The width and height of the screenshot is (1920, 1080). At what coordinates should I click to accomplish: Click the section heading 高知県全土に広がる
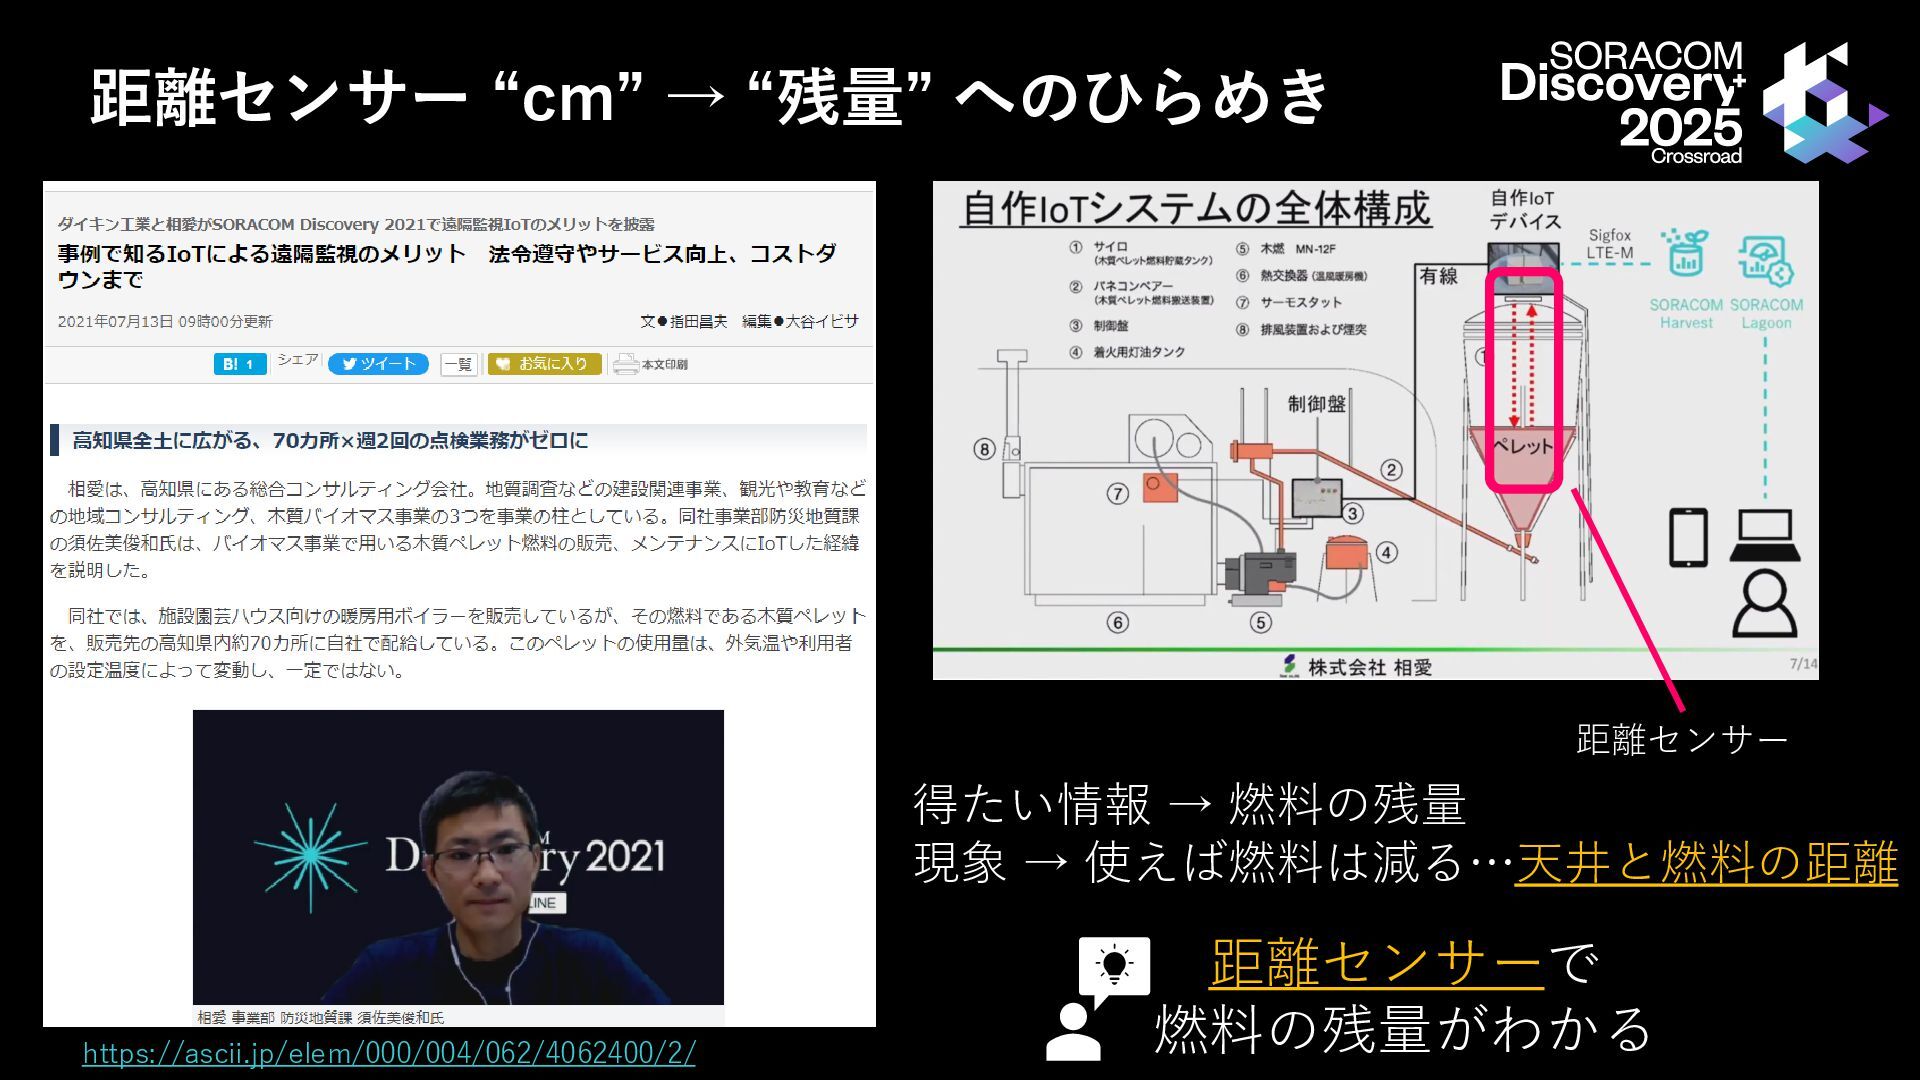tap(330, 440)
